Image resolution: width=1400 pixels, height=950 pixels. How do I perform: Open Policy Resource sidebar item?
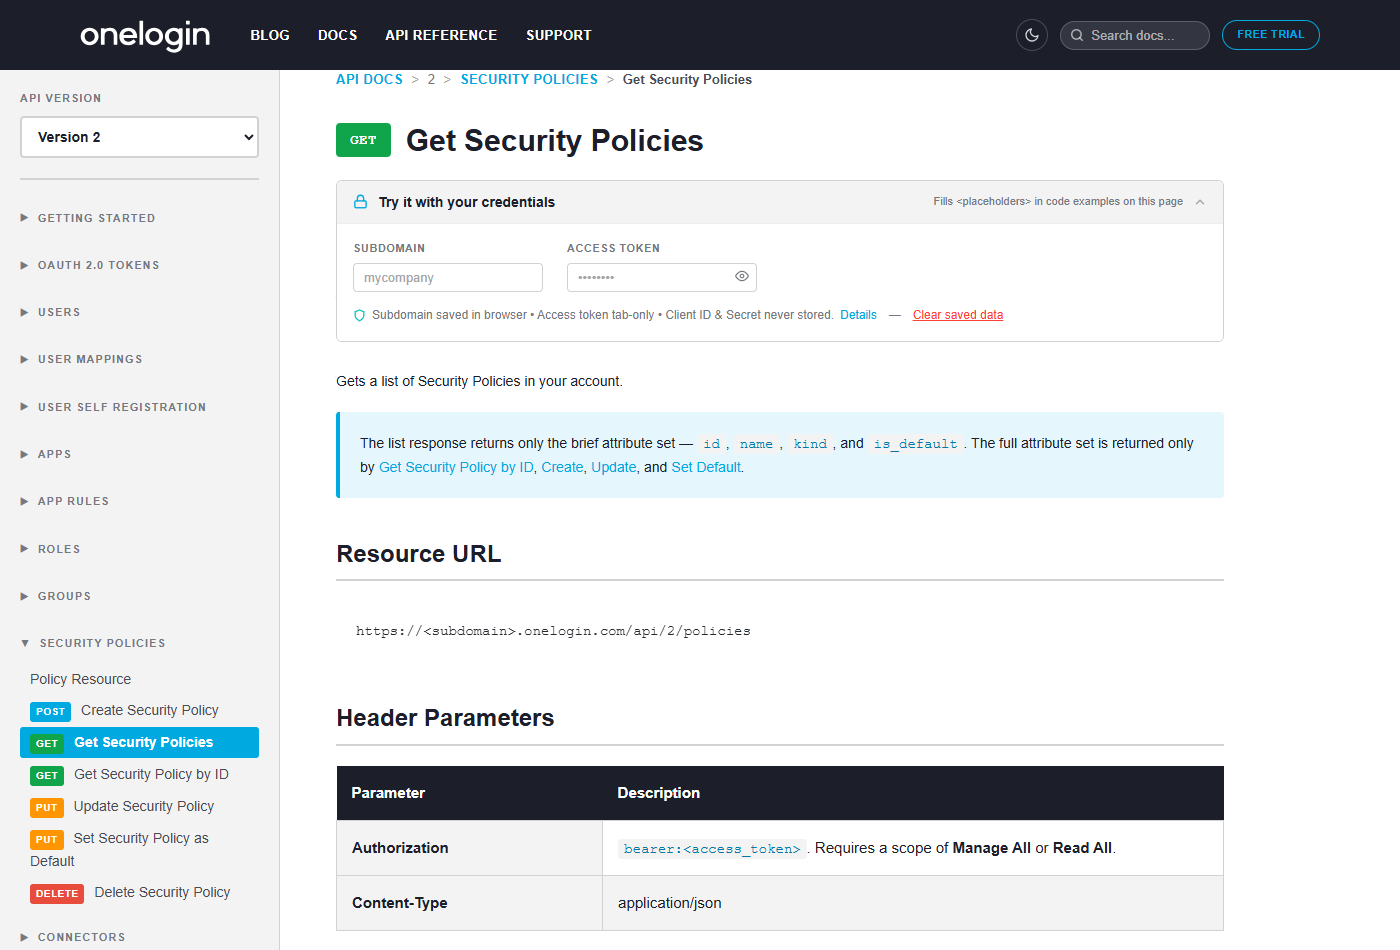[x=80, y=679]
